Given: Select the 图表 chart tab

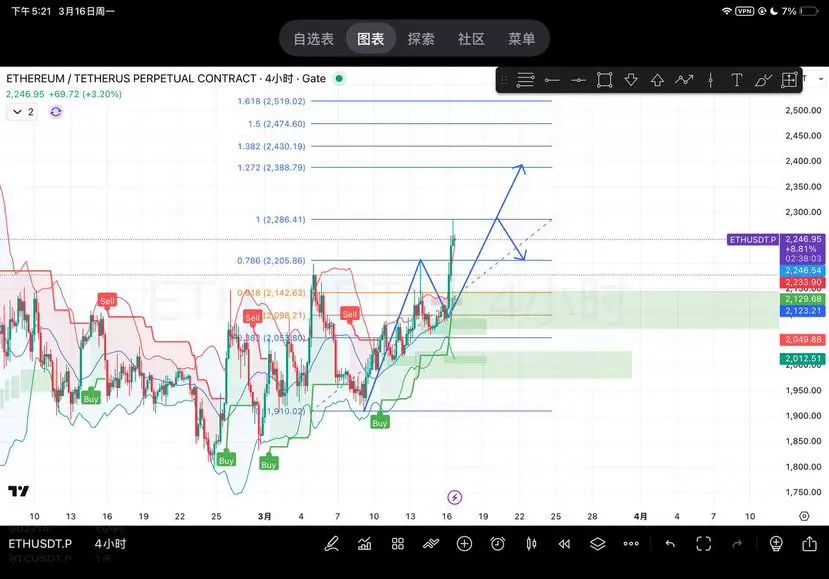Looking at the screenshot, I should [371, 39].
